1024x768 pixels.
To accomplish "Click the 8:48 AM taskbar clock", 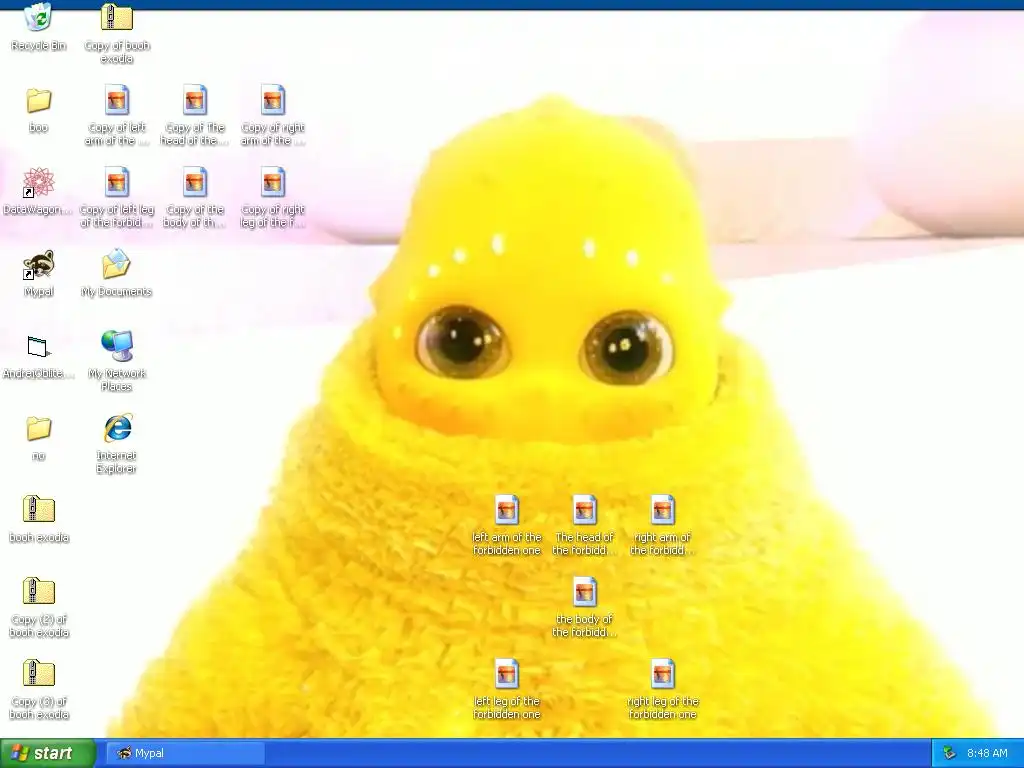I will pyautogui.click(x=987, y=753).
